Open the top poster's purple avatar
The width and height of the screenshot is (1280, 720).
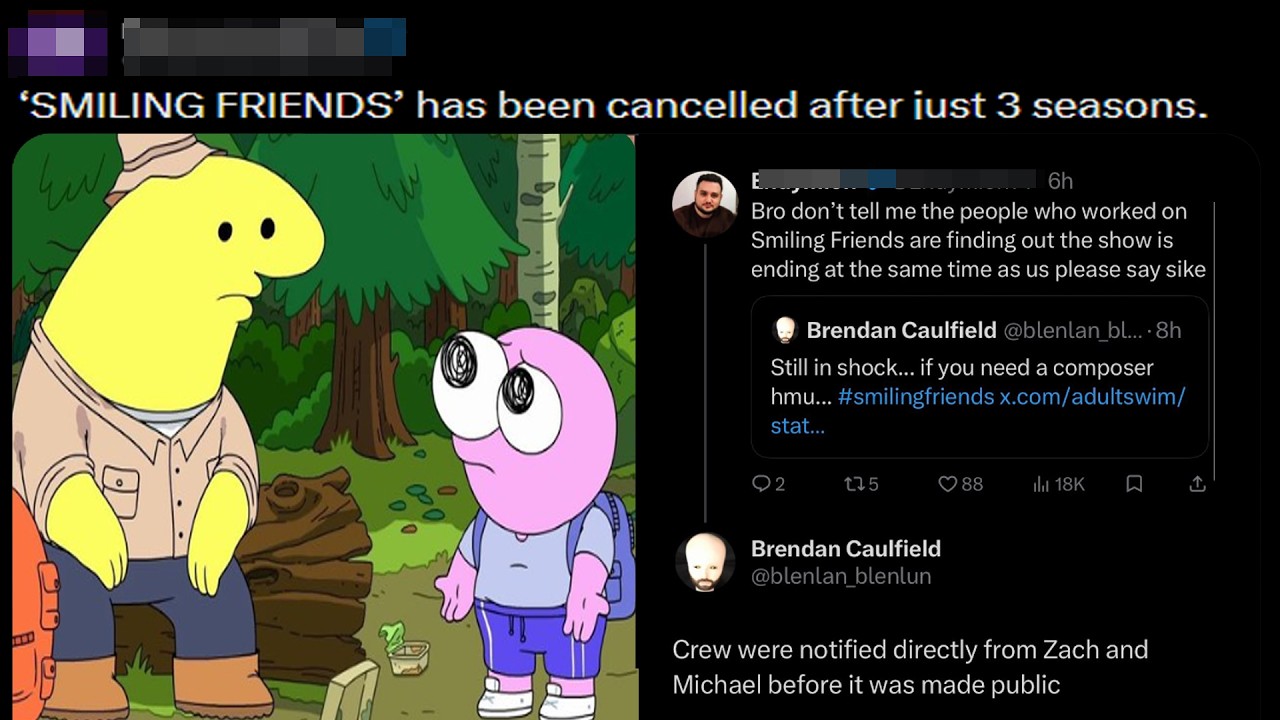57,43
